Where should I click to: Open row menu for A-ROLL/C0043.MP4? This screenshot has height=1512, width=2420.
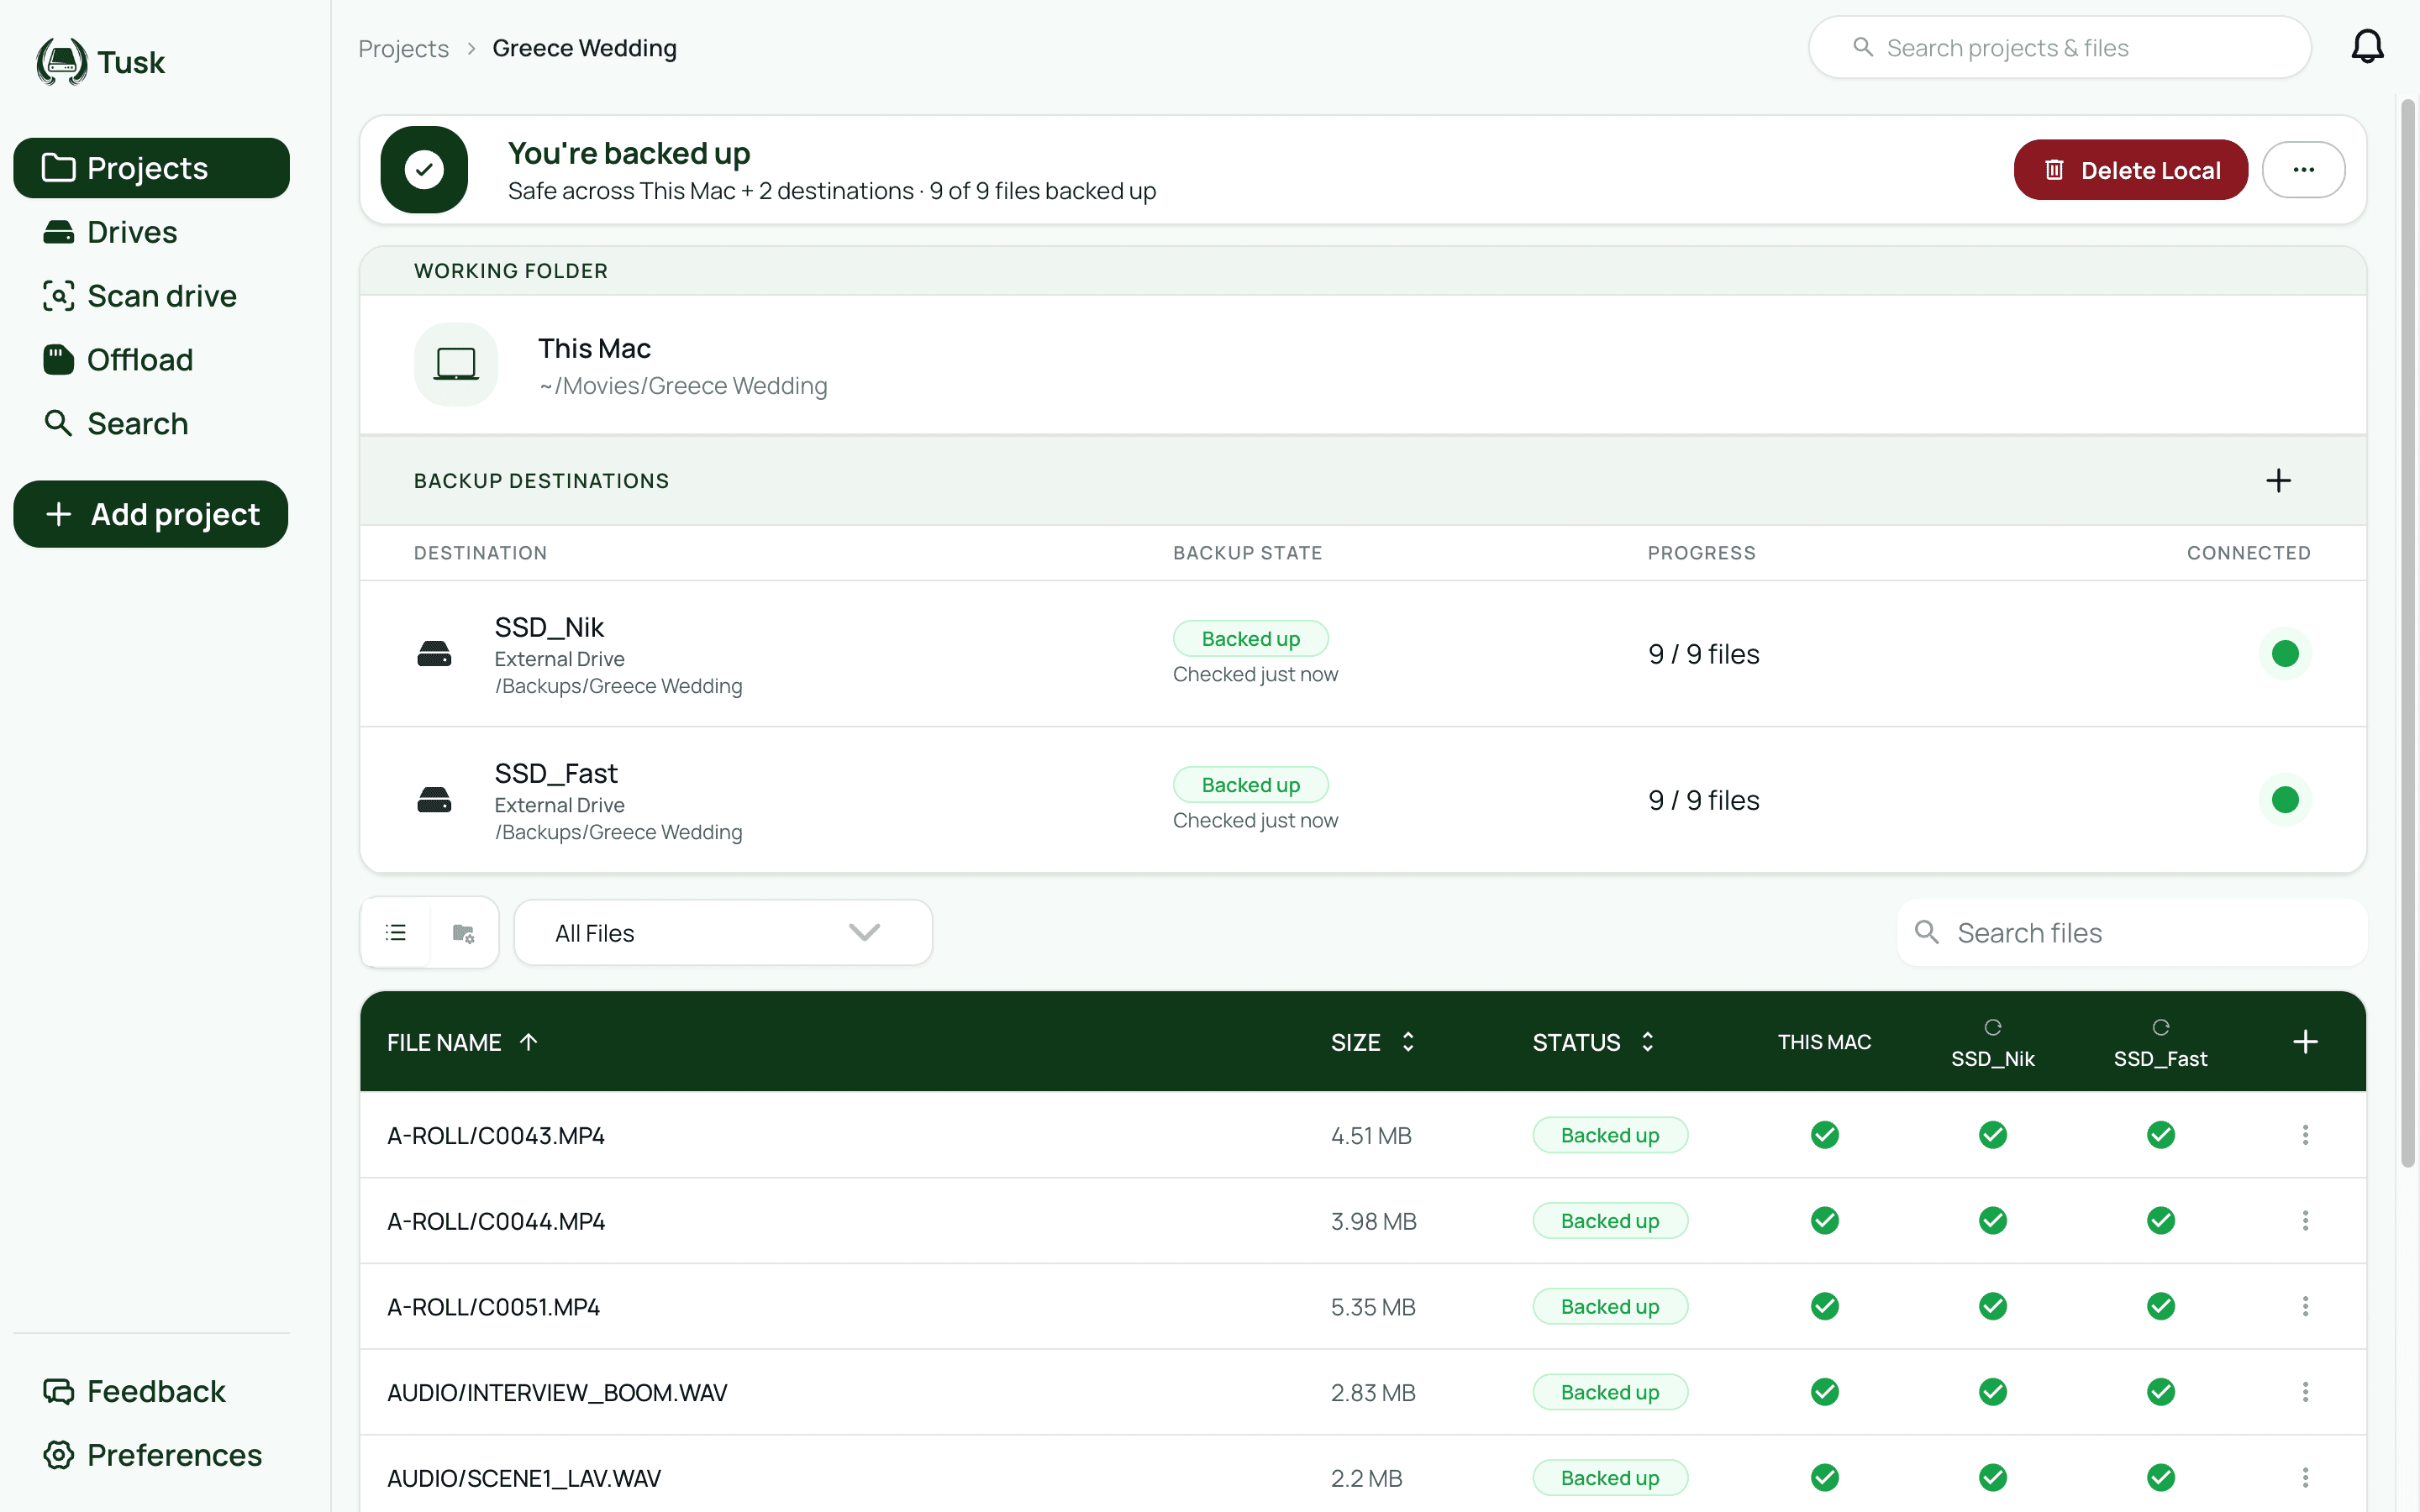pyautogui.click(x=2305, y=1135)
